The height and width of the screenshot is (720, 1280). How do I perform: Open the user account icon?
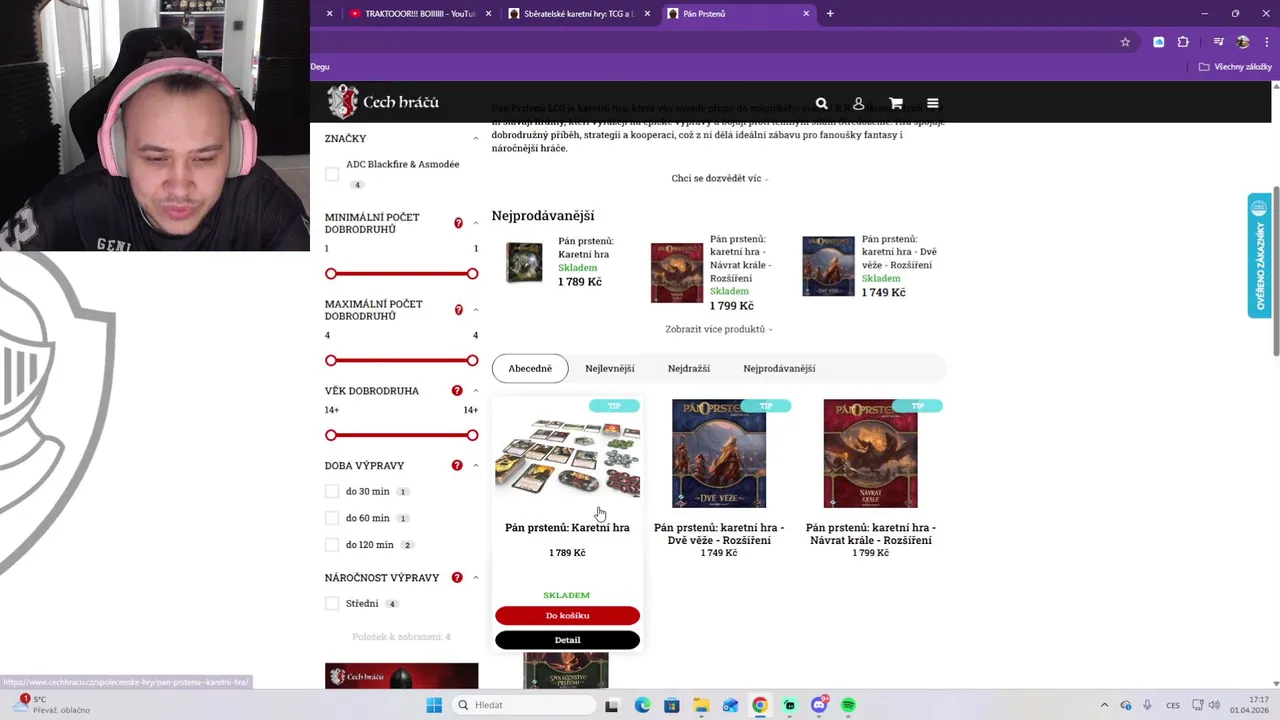click(x=858, y=103)
